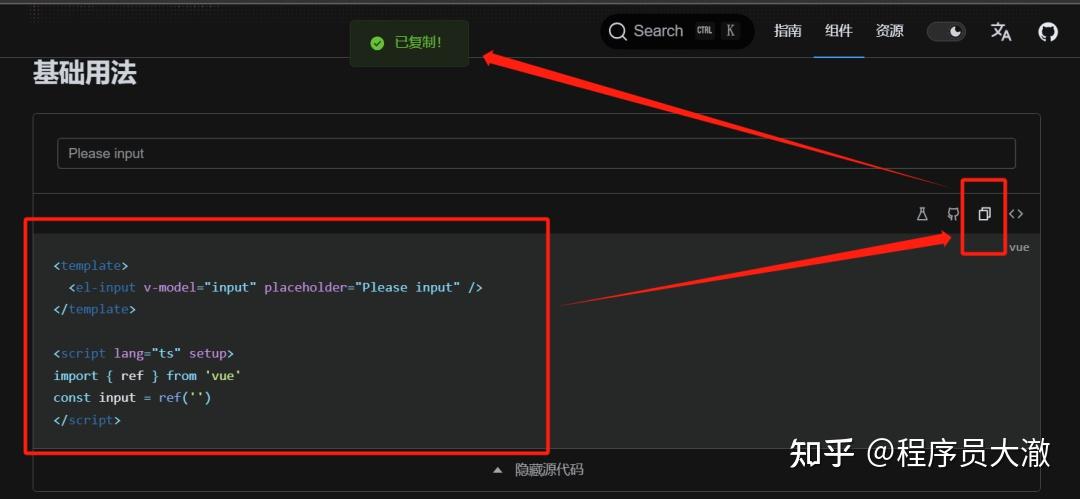Collapse code with 隐藏源代码 button
Image resolution: width=1080 pixels, height=499 pixels.
(538, 470)
